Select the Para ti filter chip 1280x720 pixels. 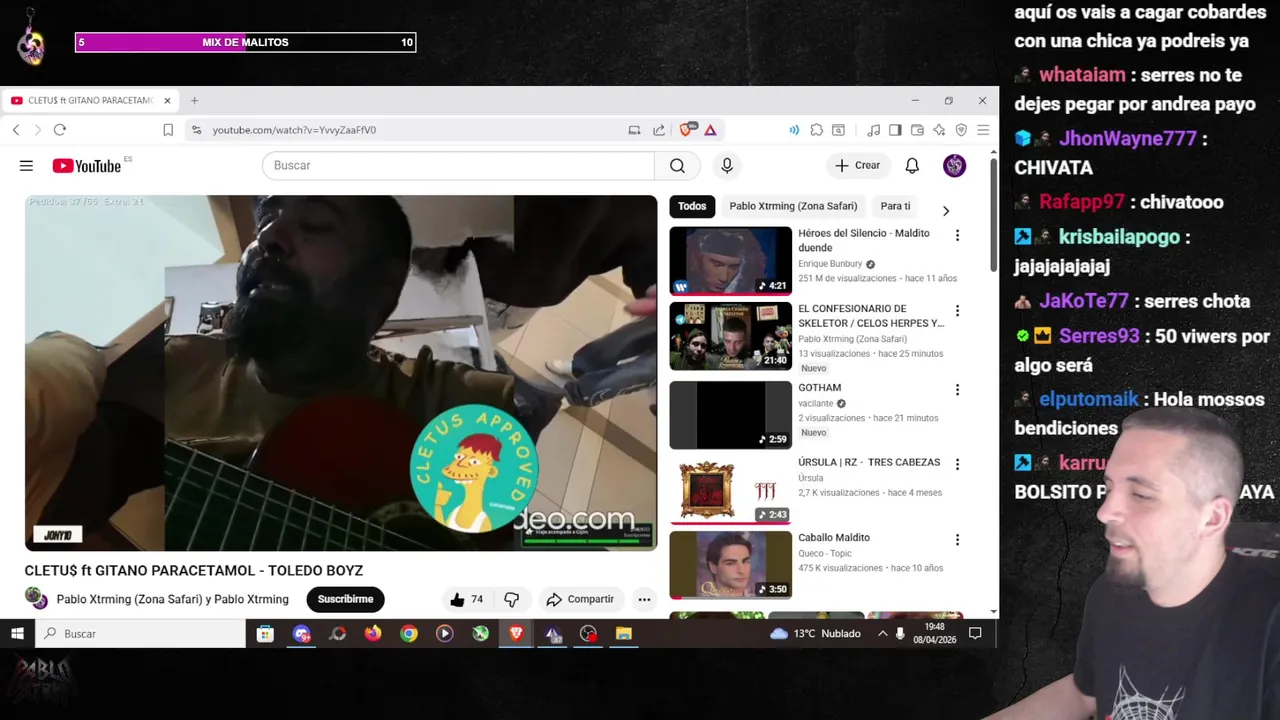coord(895,206)
